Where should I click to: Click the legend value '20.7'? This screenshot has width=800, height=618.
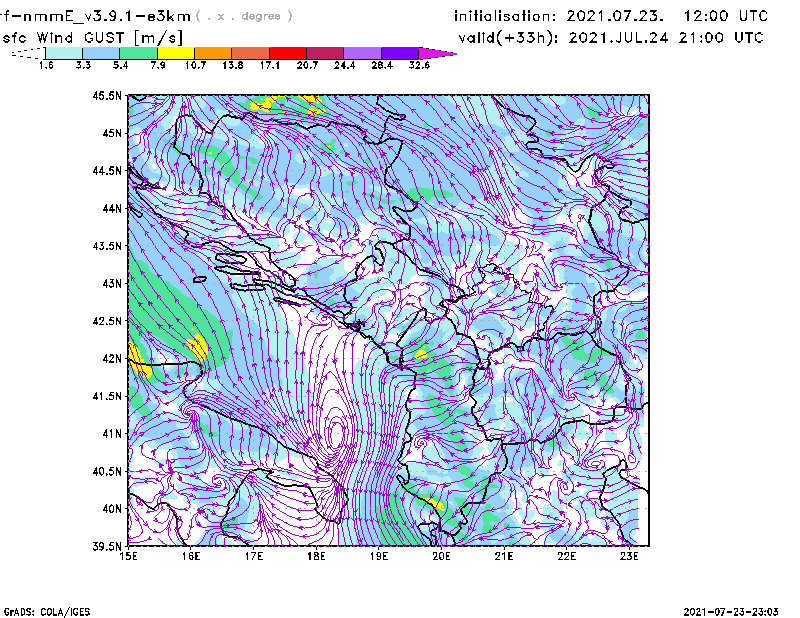point(307,65)
